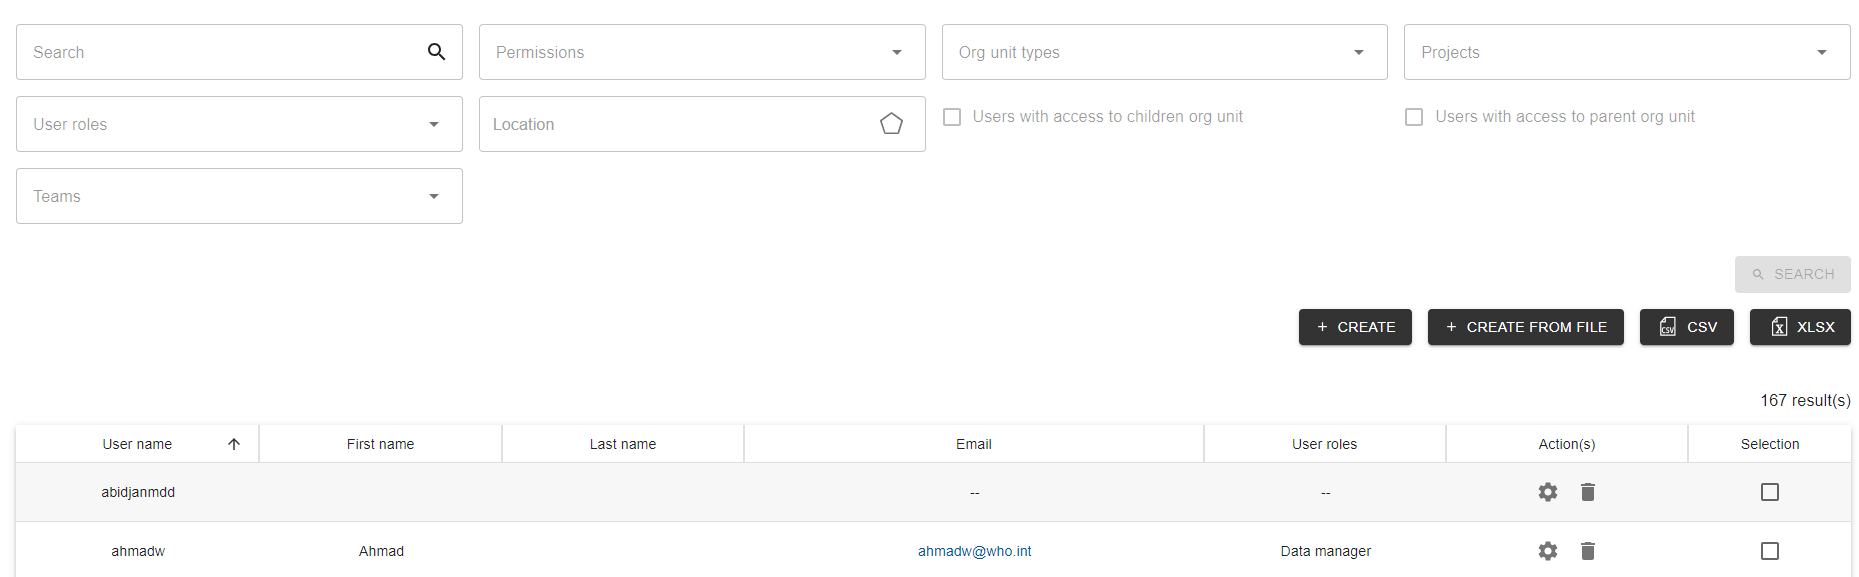Open settings gear for user abidjanmdd
Screen dimensions: 1859x577
pos(1548,492)
